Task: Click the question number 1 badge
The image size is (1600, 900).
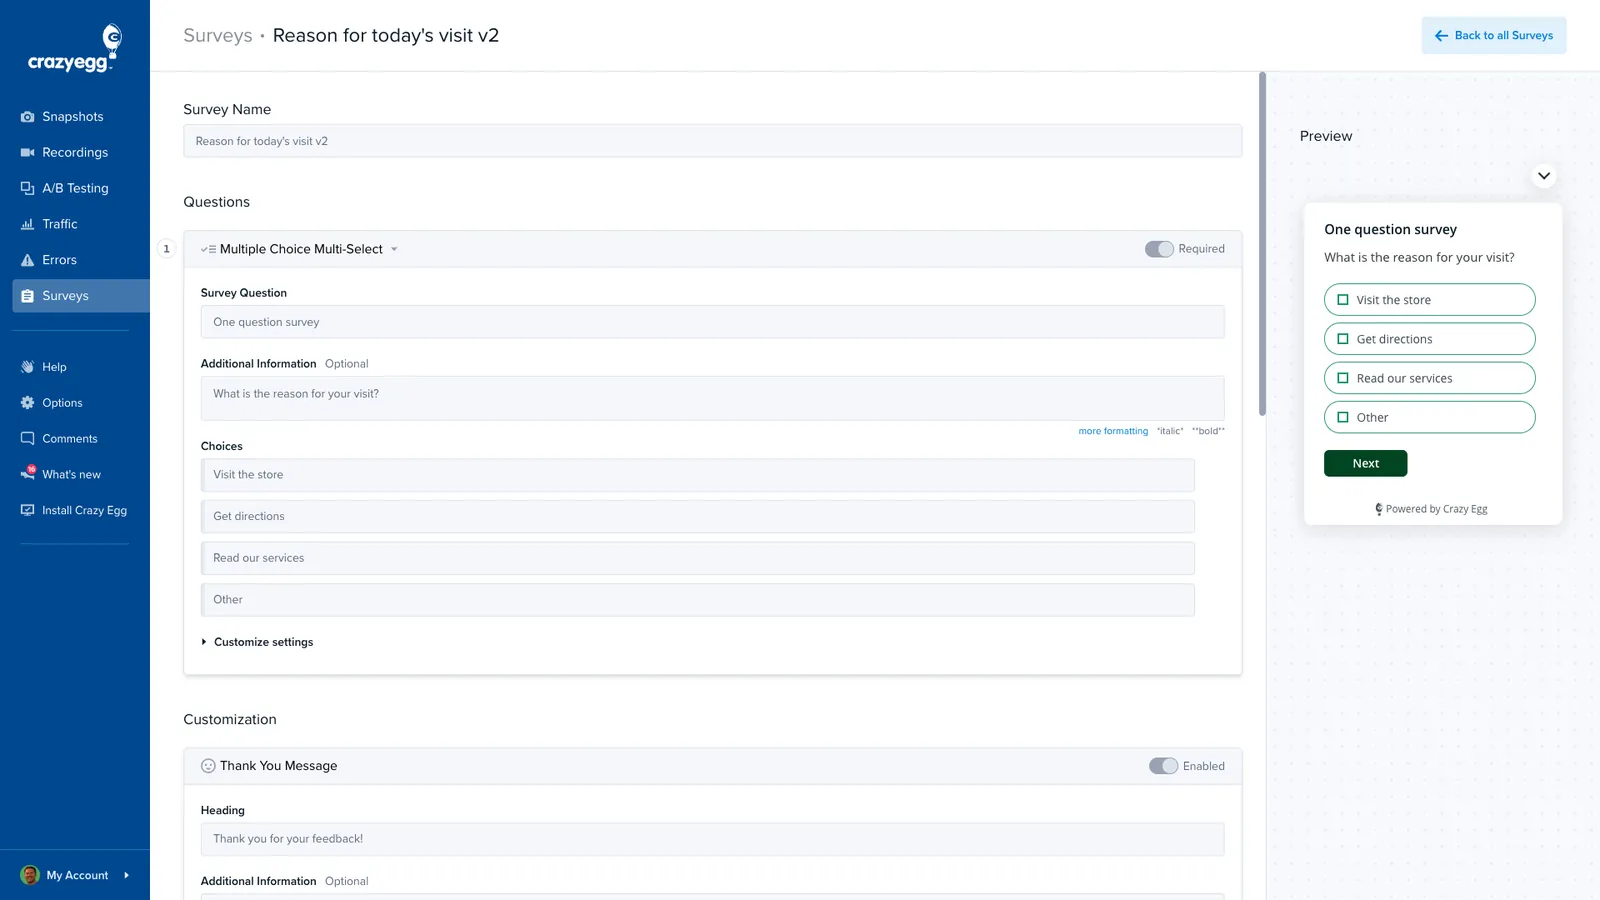Action: point(166,249)
